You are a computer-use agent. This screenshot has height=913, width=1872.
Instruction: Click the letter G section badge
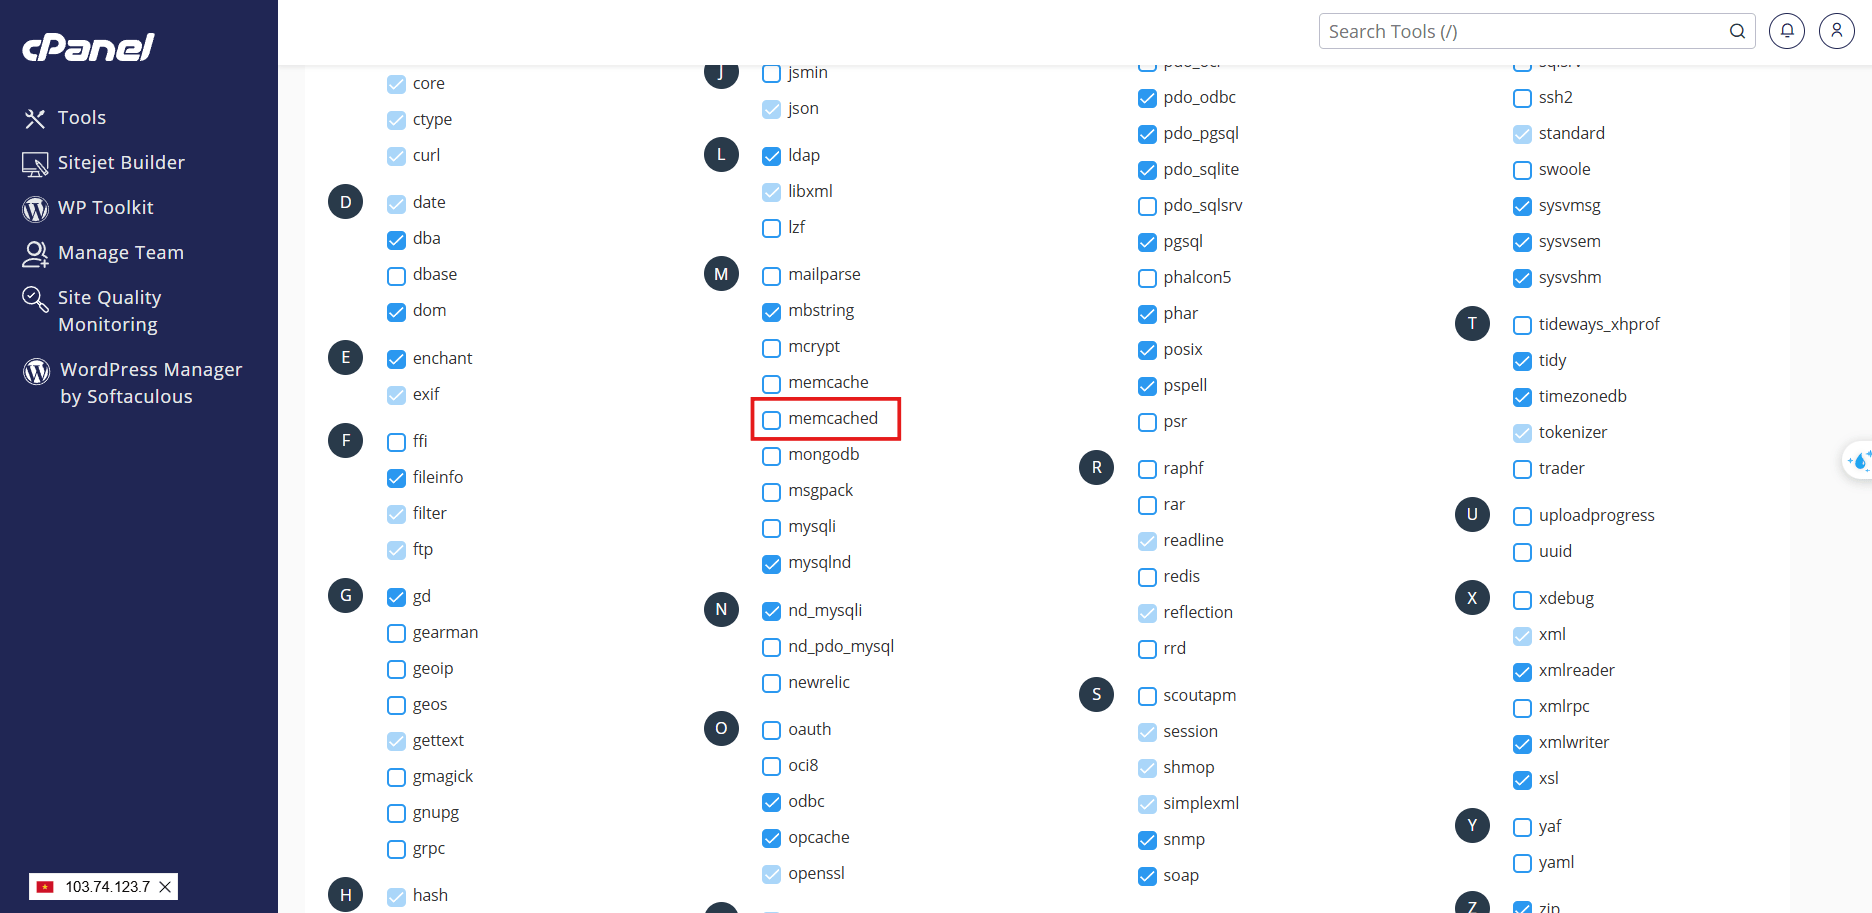pyautogui.click(x=346, y=596)
